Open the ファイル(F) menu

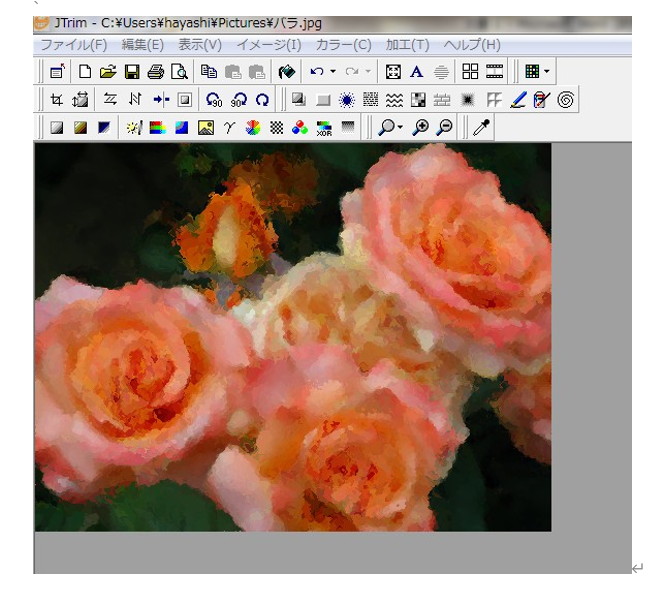click(x=73, y=45)
